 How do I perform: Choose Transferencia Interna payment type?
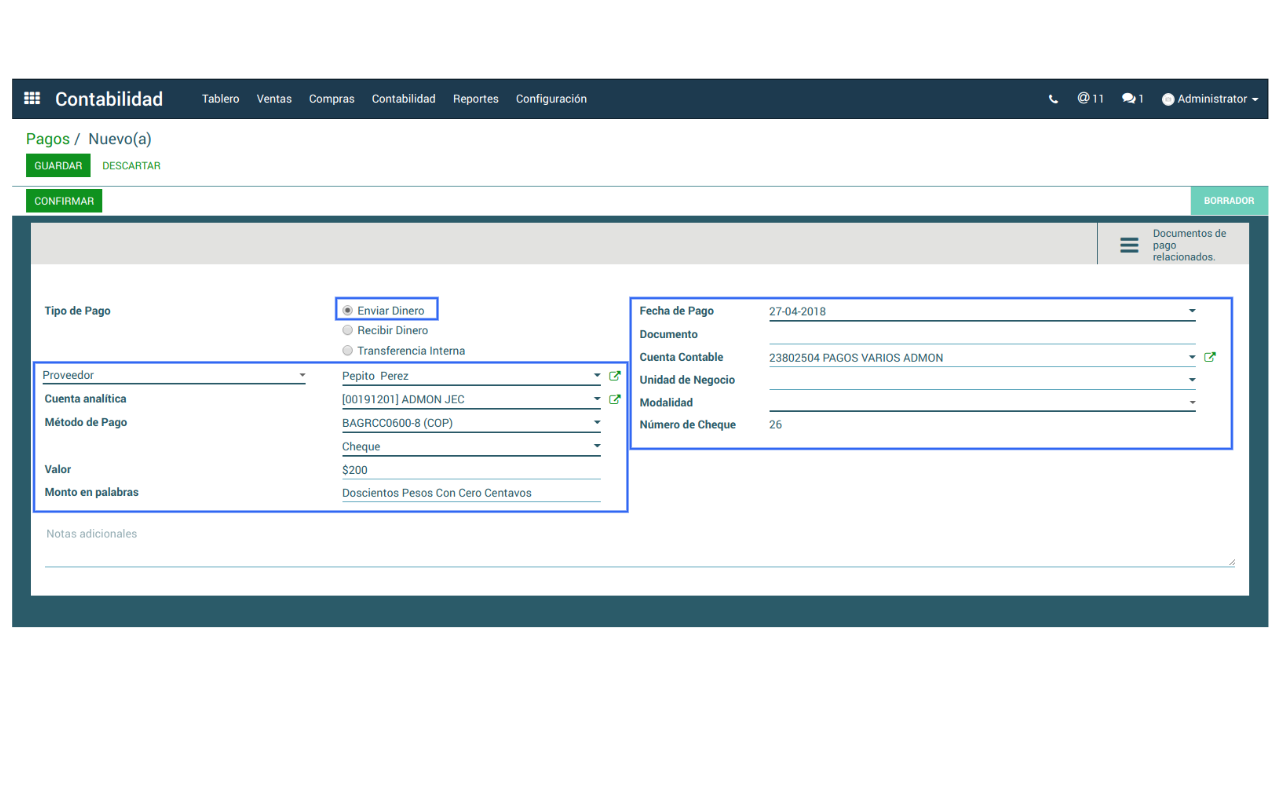tap(348, 351)
